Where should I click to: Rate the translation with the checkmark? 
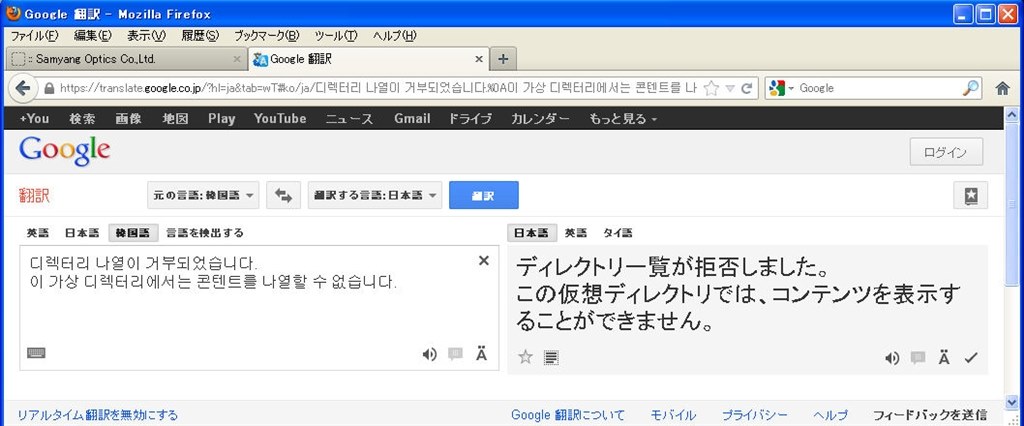[x=971, y=358]
